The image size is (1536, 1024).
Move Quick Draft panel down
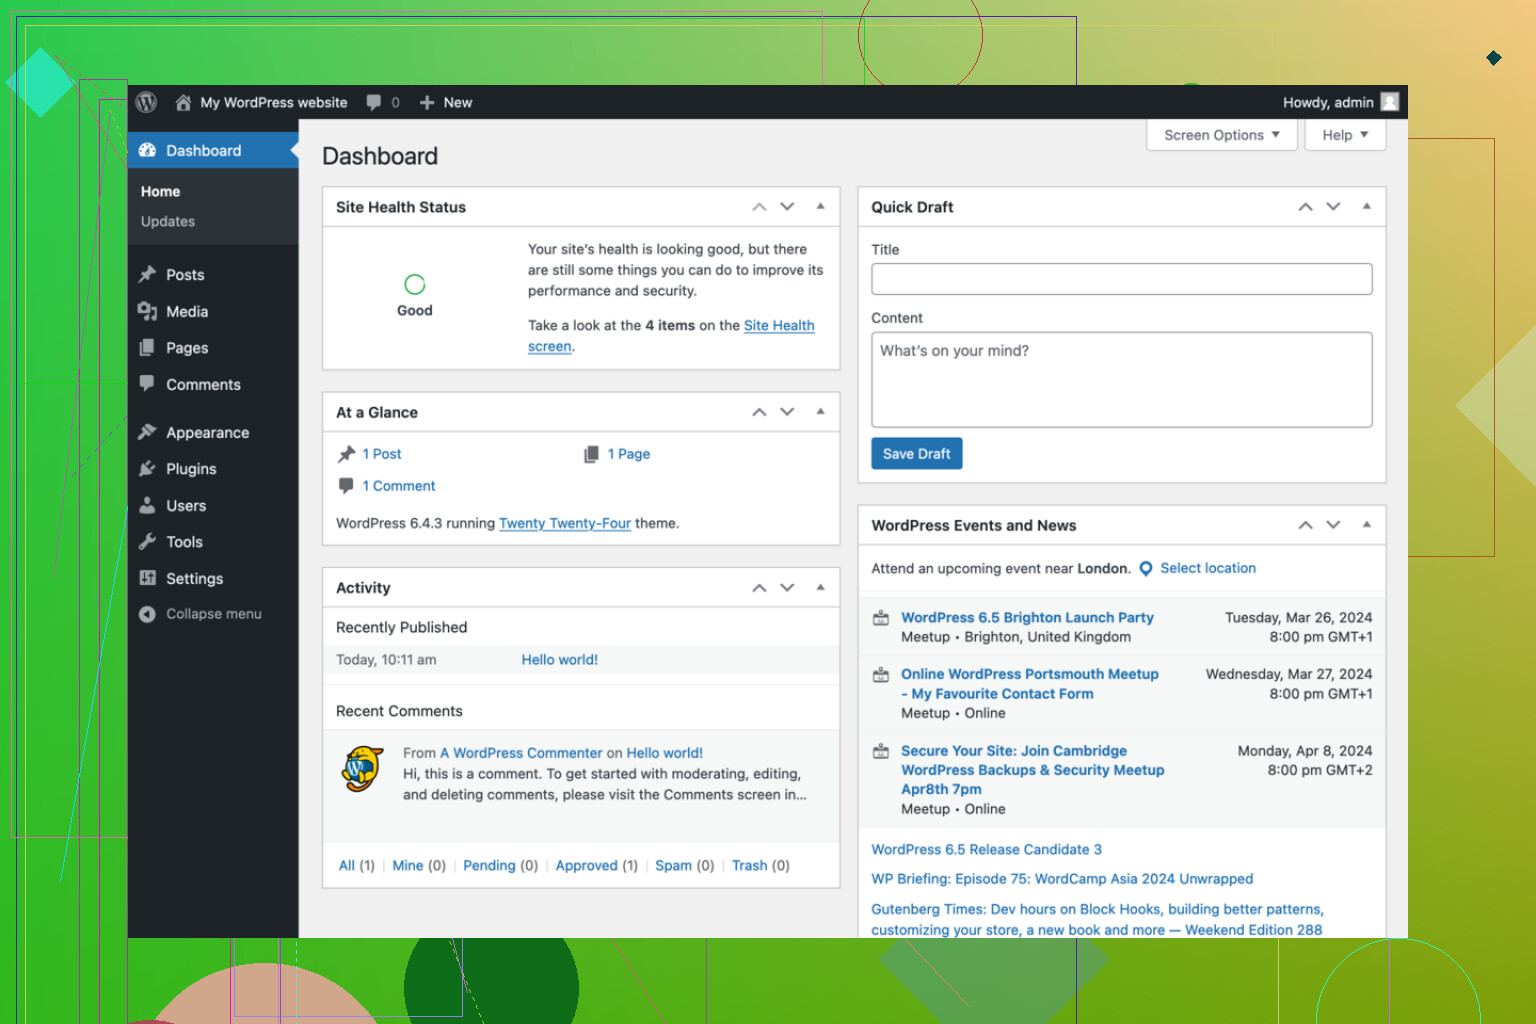[x=1333, y=207]
